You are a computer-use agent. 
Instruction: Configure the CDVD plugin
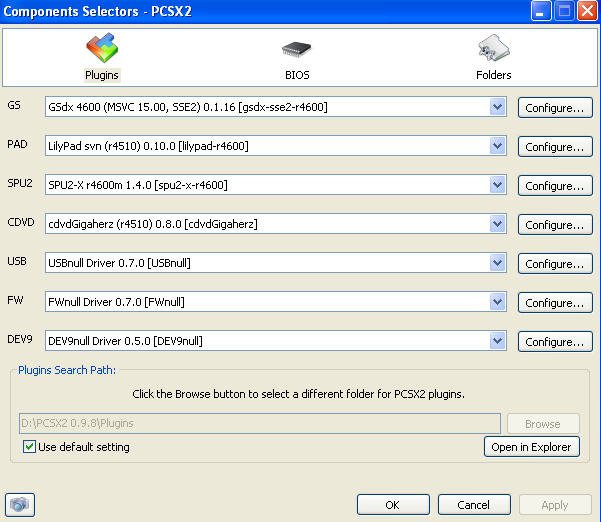555,225
